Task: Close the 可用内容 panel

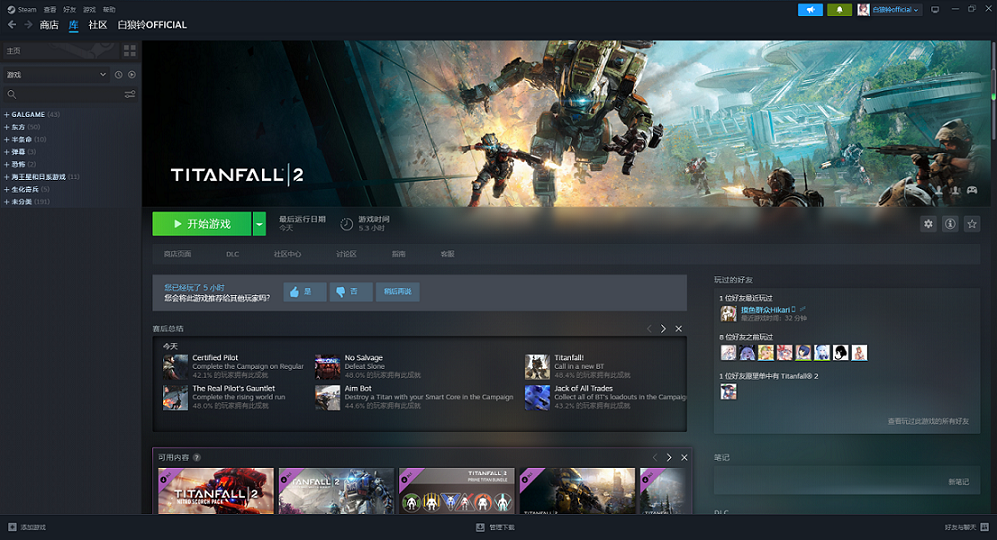Action: click(684, 457)
